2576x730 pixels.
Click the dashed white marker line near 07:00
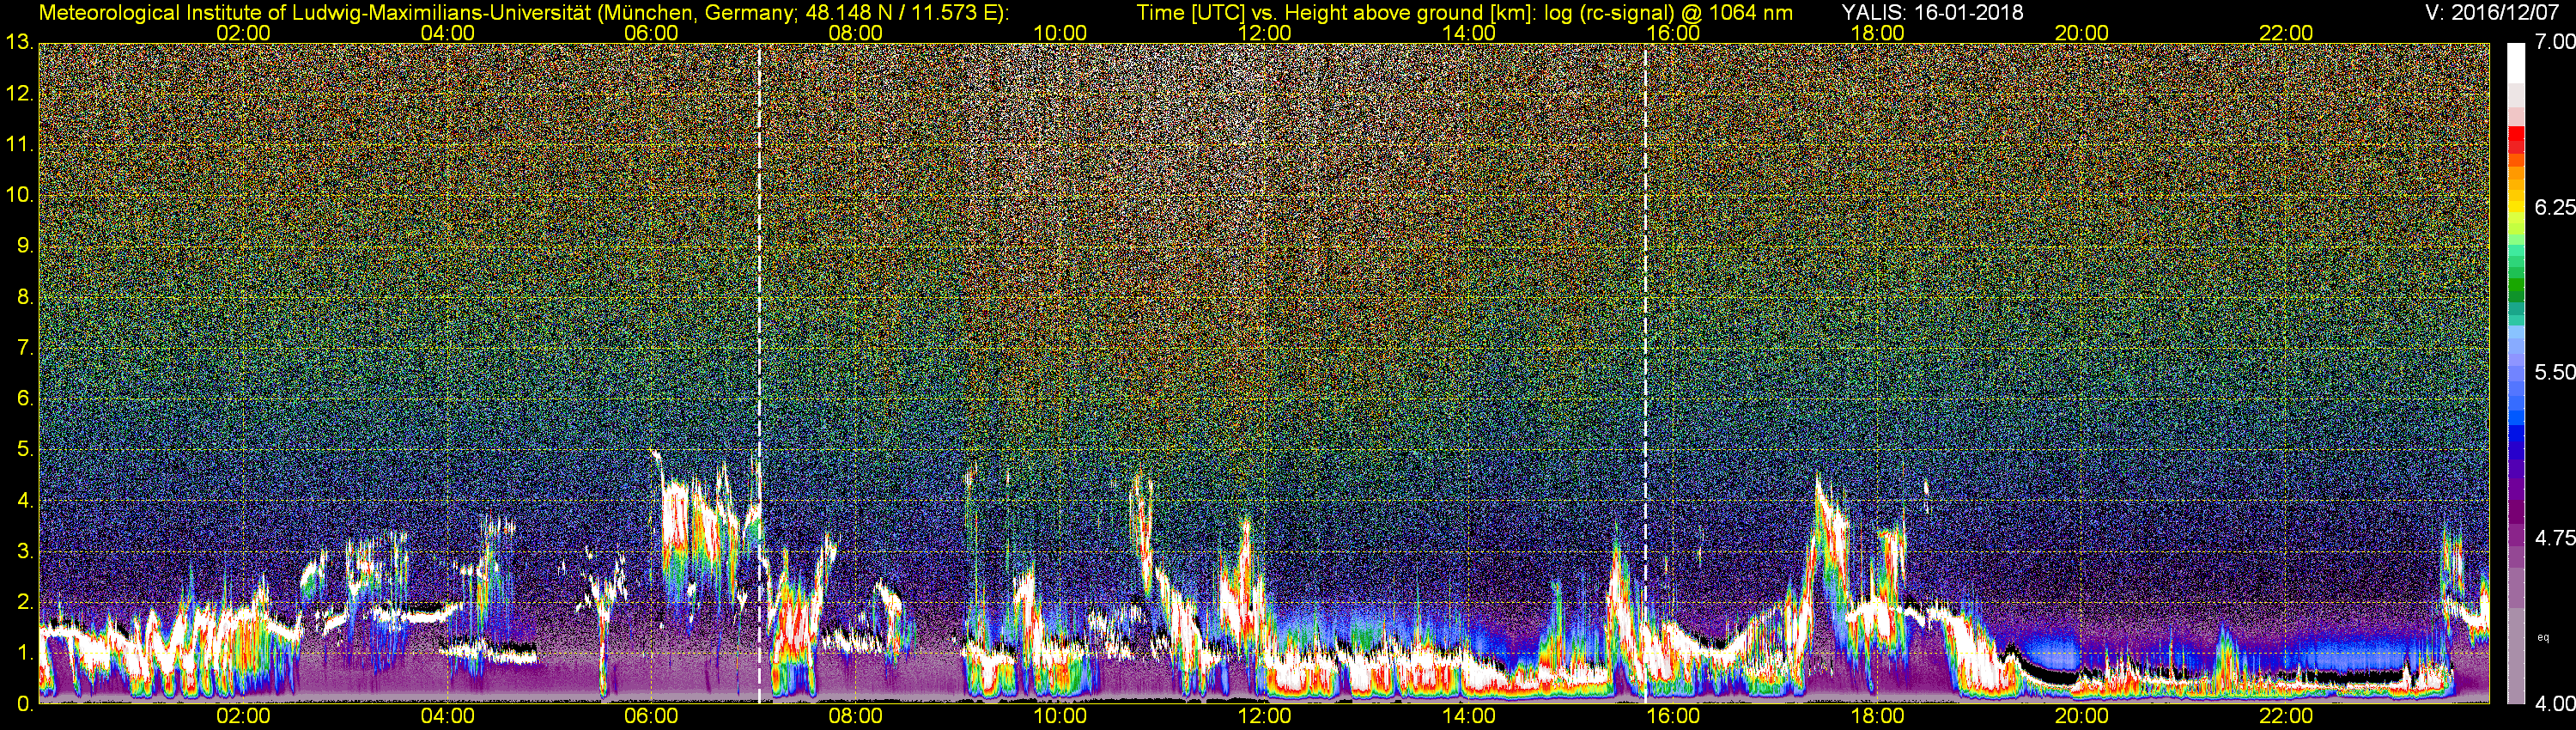(x=759, y=373)
